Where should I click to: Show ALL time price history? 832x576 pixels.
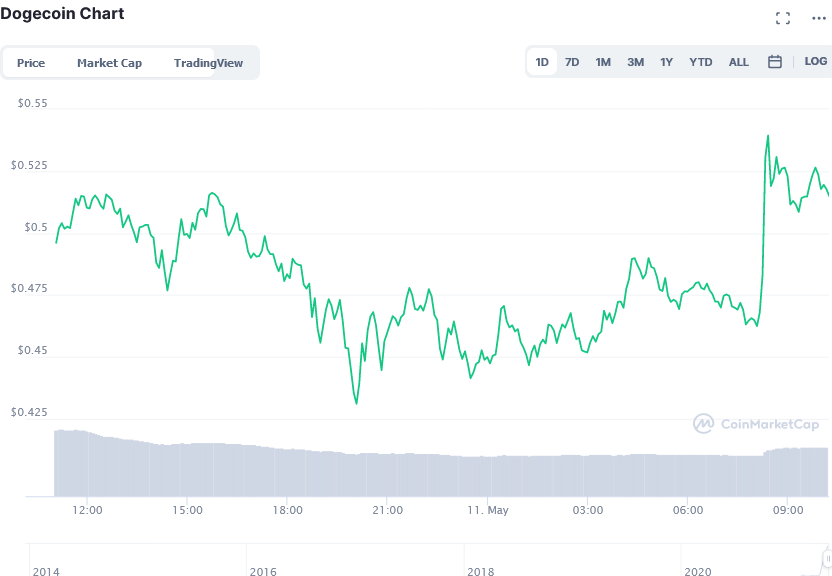pyautogui.click(x=739, y=62)
